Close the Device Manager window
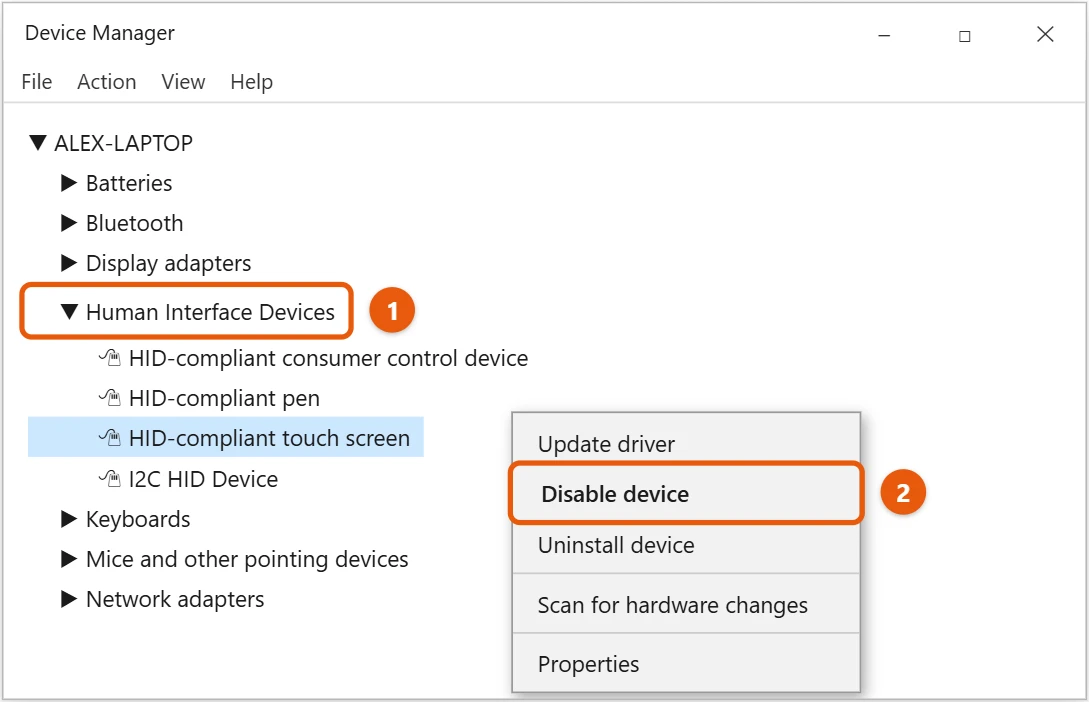Image resolution: width=1089 pixels, height=702 pixels. [1045, 34]
